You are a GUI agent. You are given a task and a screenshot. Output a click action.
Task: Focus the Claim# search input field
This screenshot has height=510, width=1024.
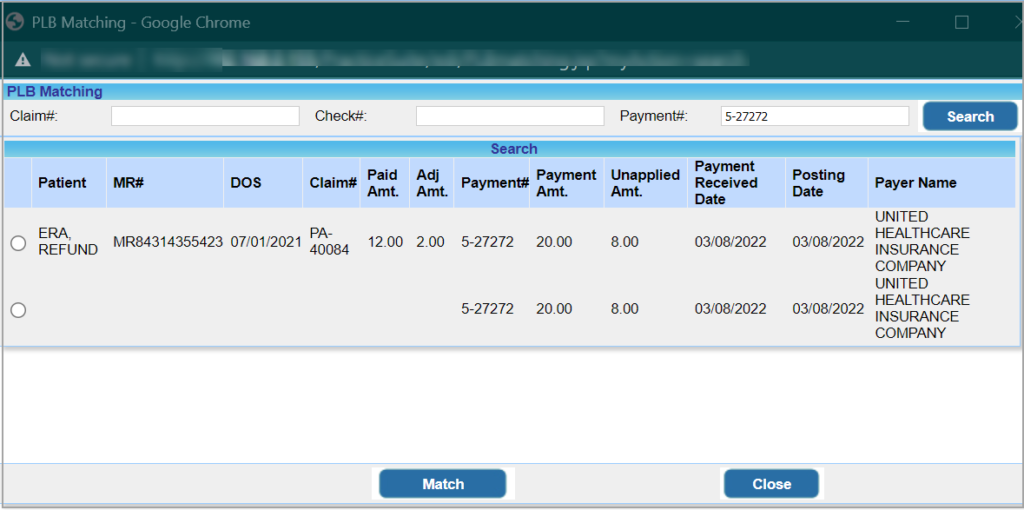click(205, 117)
